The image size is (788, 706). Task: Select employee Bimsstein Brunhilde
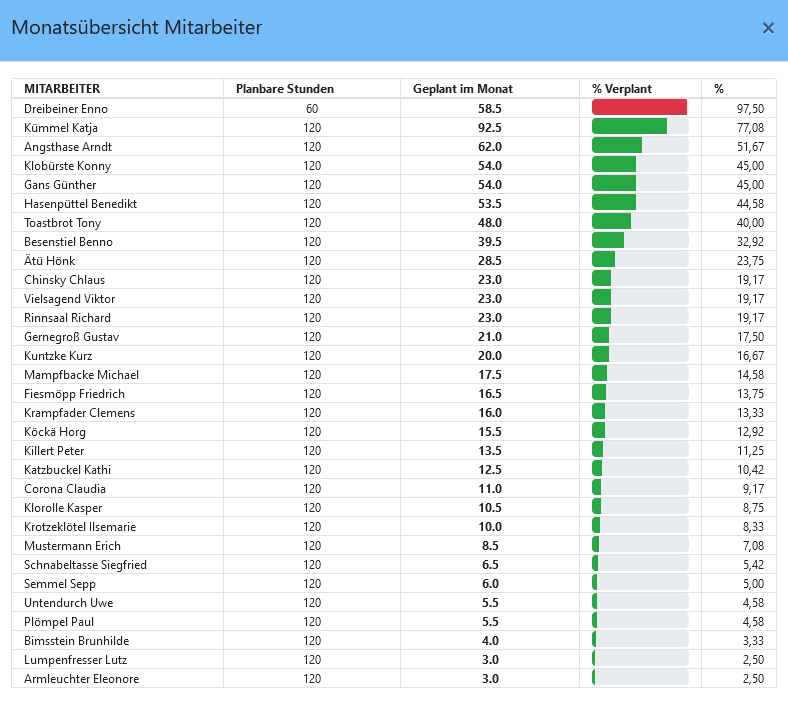(x=76, y=641)
